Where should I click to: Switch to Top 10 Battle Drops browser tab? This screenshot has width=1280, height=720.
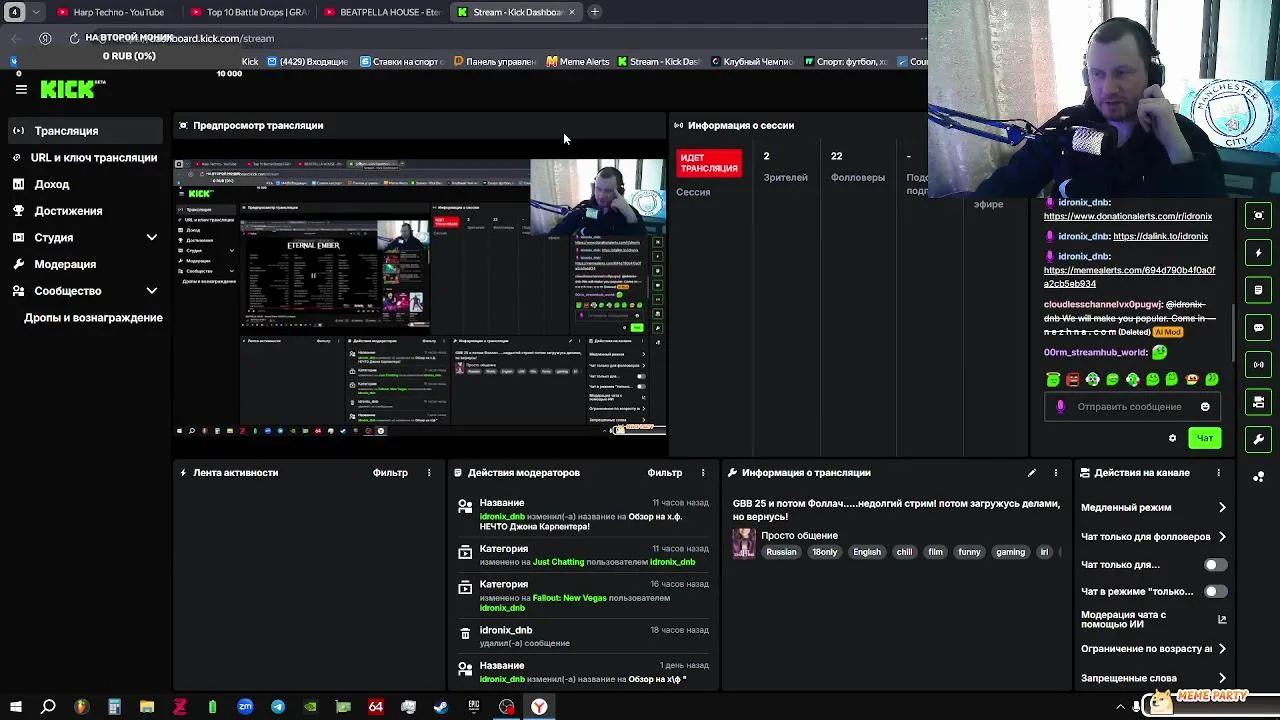point(250,12)
